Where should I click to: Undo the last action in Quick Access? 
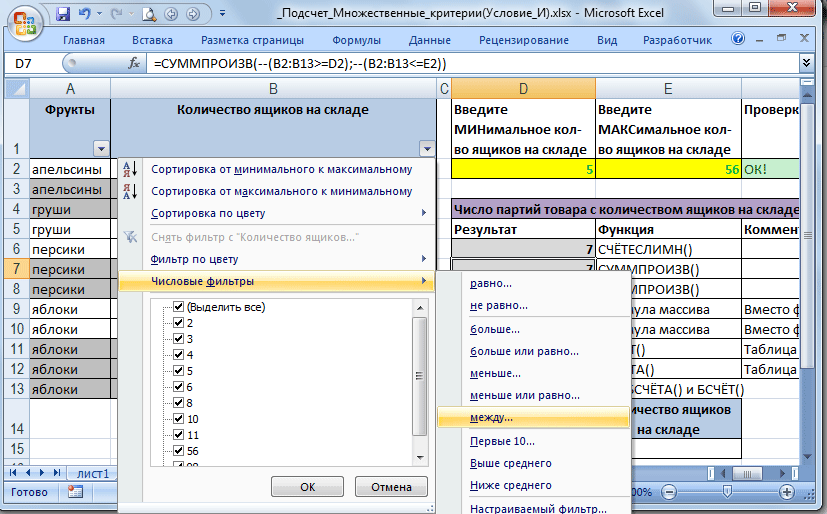click(x=87, y=15)
